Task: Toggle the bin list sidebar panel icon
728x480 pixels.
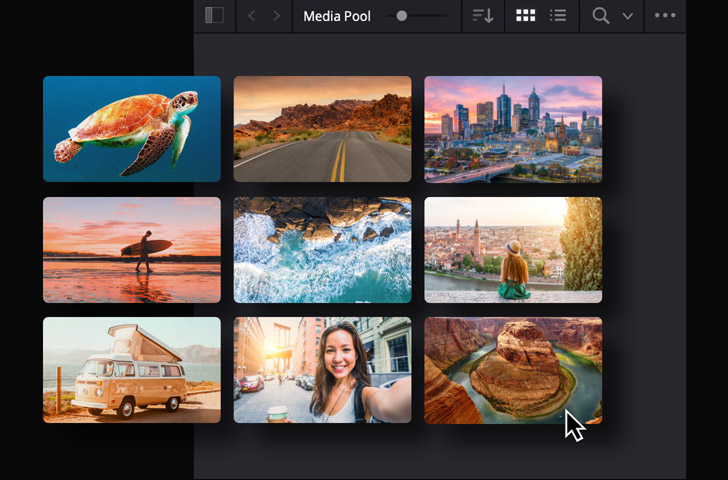Action: (x=214, y=16)
